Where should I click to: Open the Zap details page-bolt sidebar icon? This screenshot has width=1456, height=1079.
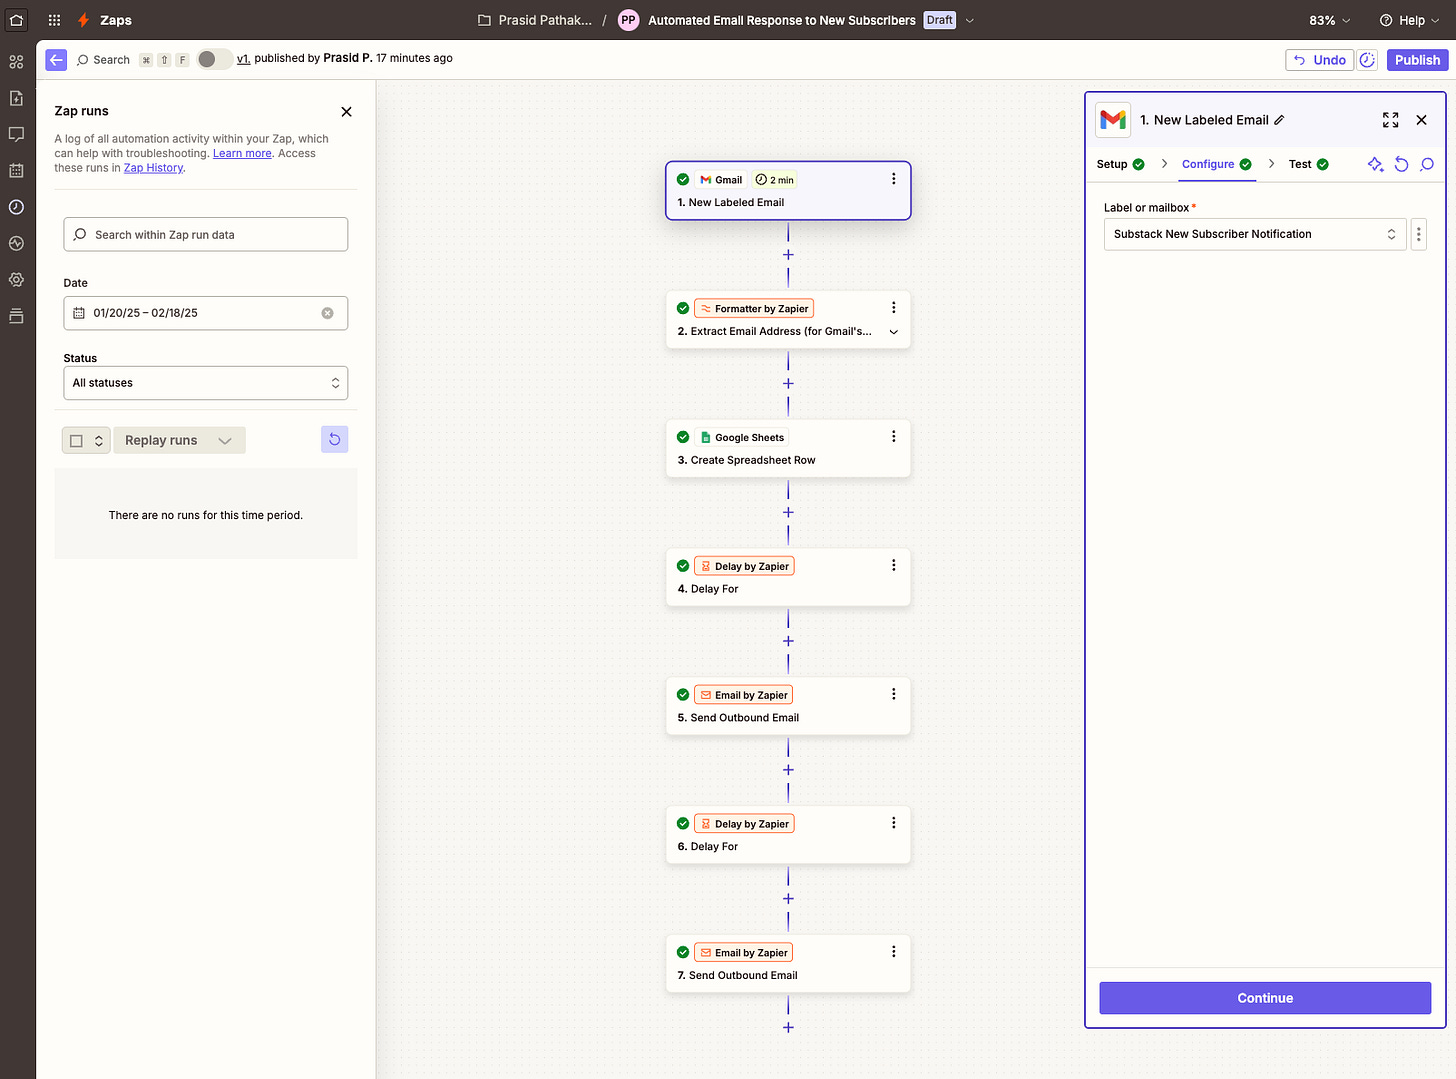pyautogui.click(x=16, y=98)
